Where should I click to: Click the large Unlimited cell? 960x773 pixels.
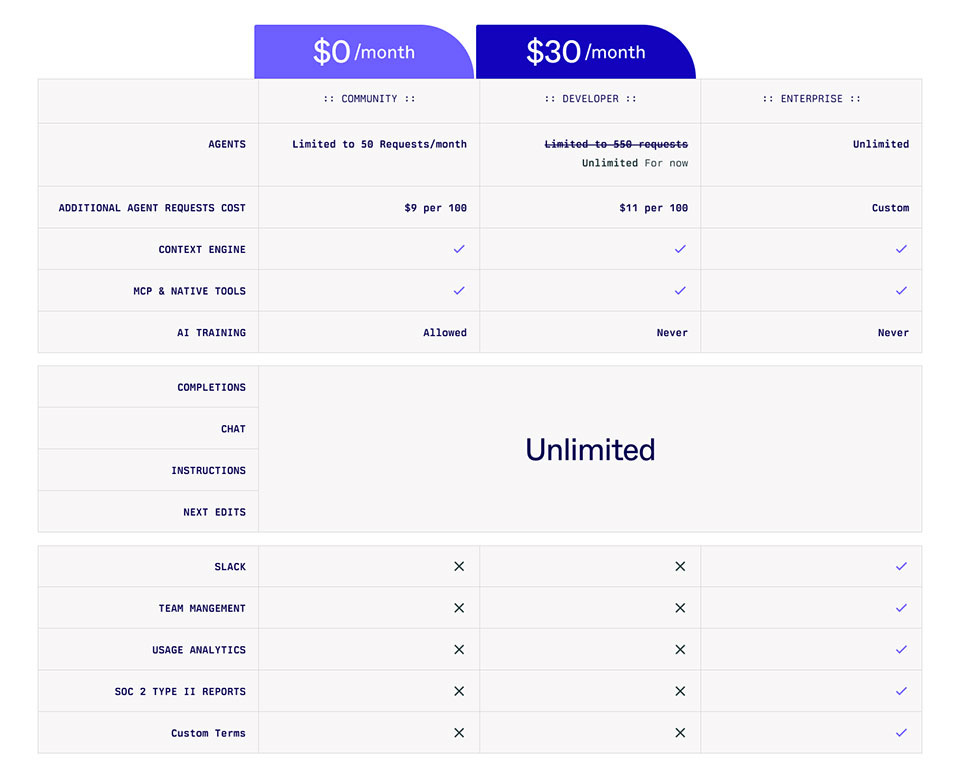pyautogui.click(x=590, y=449)
